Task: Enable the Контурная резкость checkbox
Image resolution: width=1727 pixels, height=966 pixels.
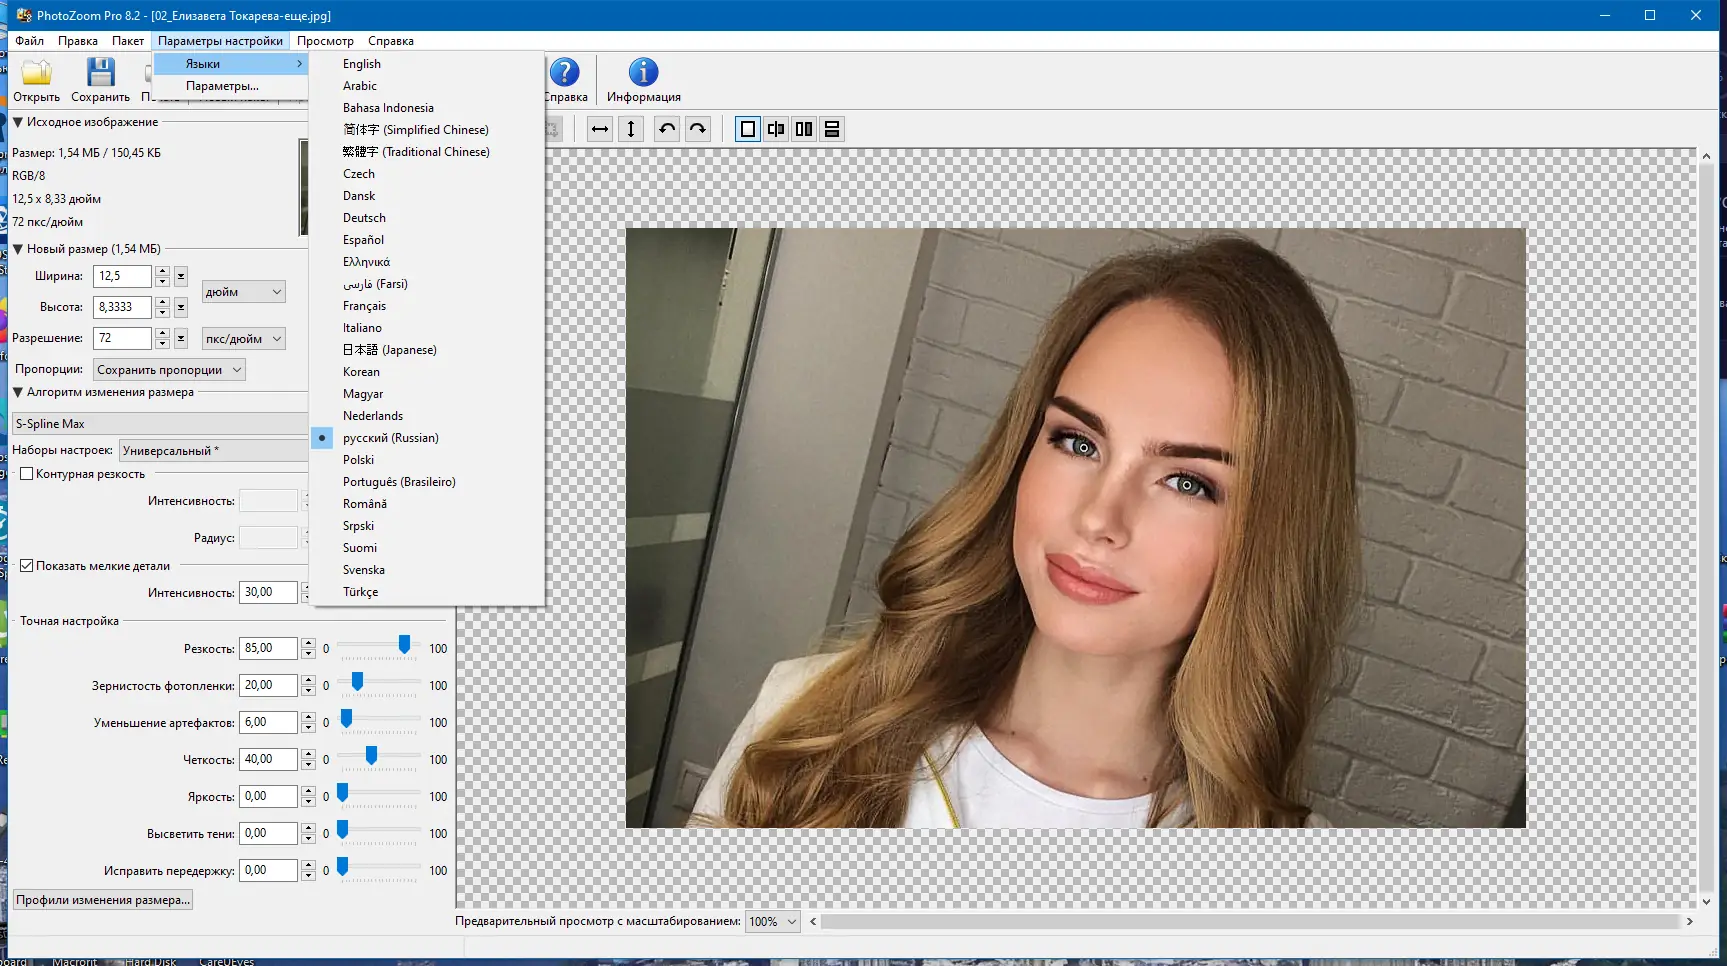Action: pyautogui.click(x=27, y=474)
